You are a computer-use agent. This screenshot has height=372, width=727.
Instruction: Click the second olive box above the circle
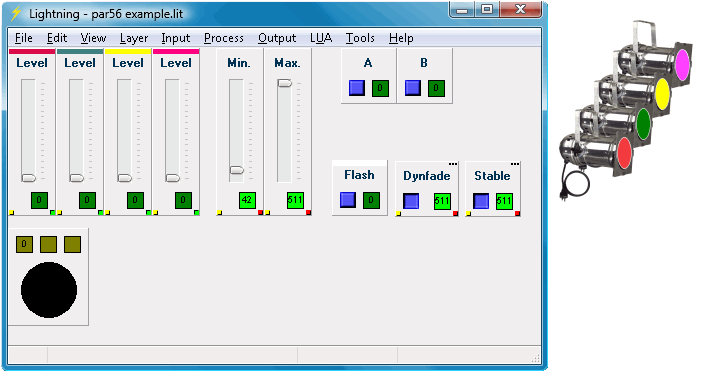49,244
